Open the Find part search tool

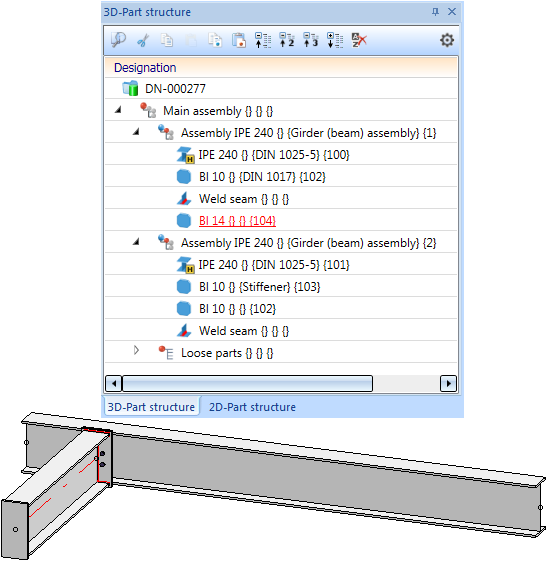[118, 39]
